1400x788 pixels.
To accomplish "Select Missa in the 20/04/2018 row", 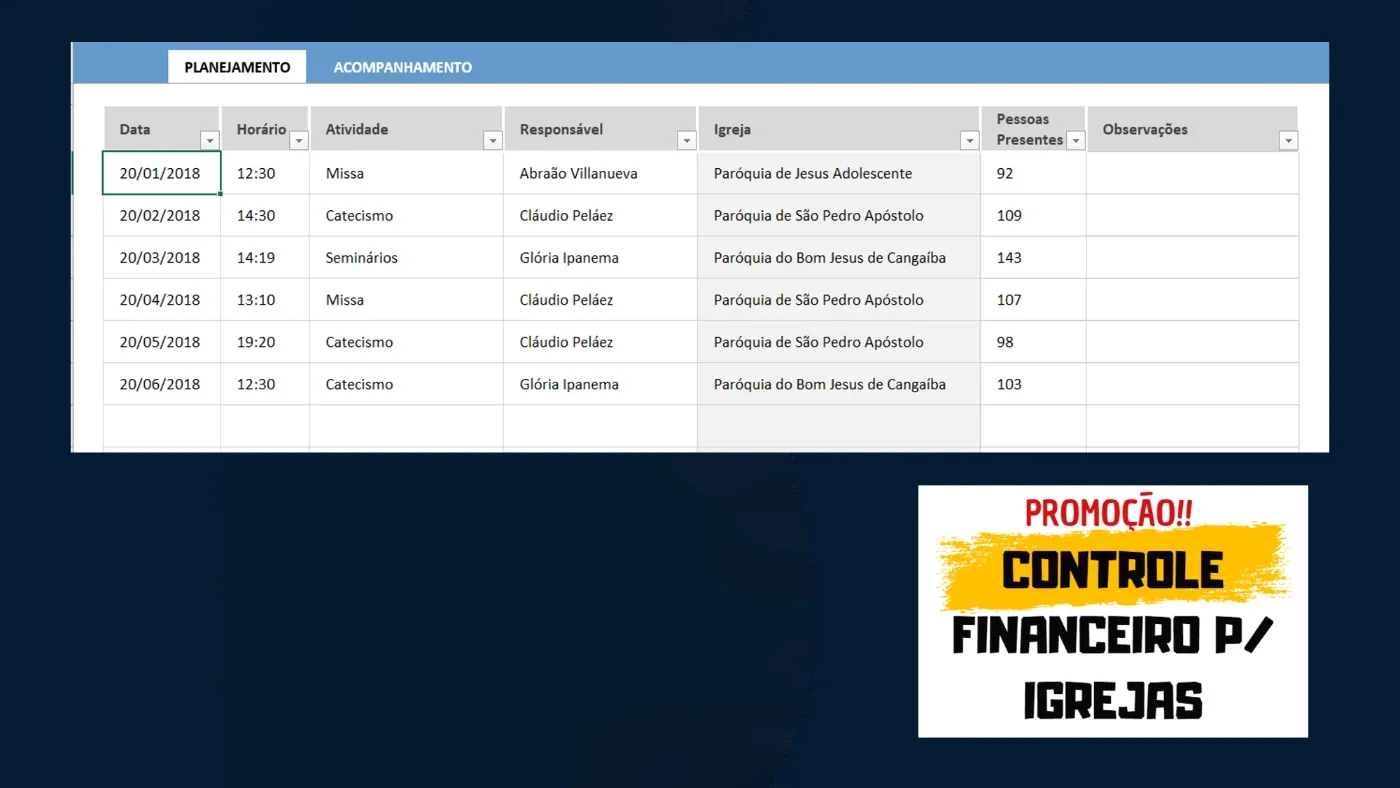I will [x=406, y=300].
